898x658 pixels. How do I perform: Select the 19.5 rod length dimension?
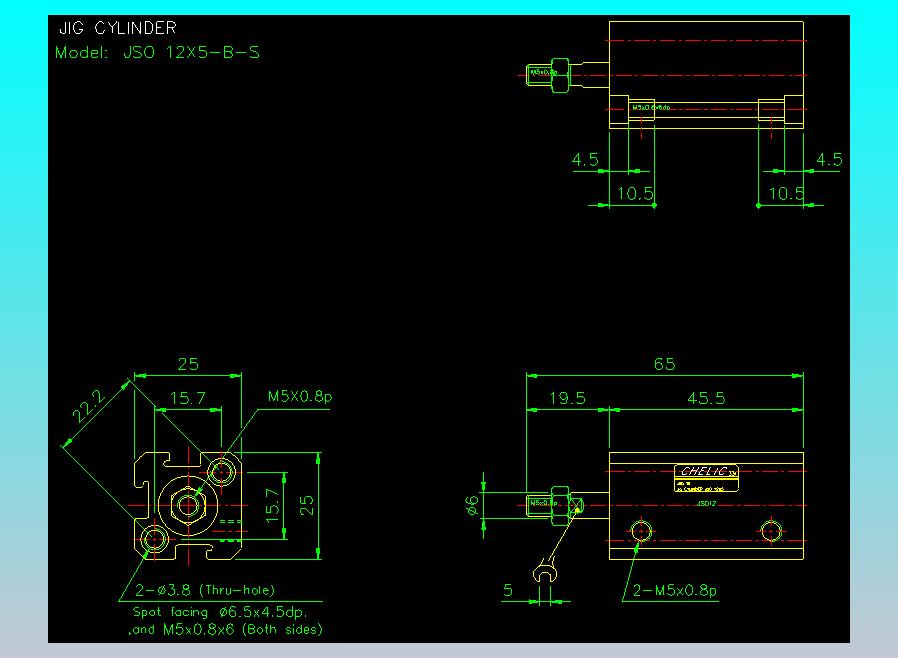(567, 398)
